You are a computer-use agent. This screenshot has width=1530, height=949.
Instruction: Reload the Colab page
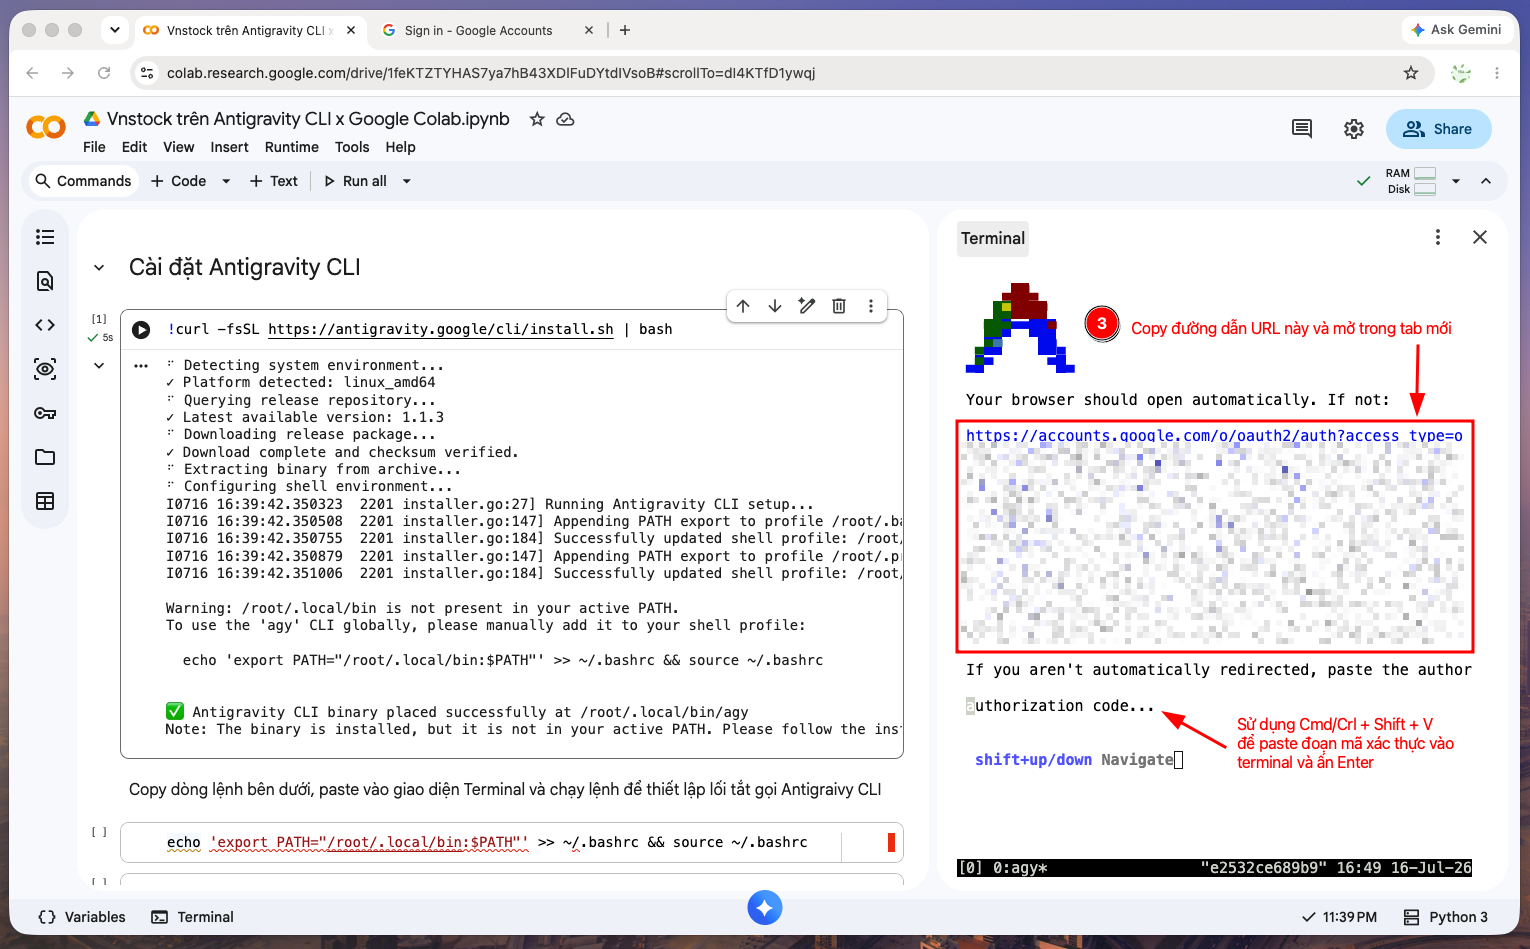(x=104, y=73)
